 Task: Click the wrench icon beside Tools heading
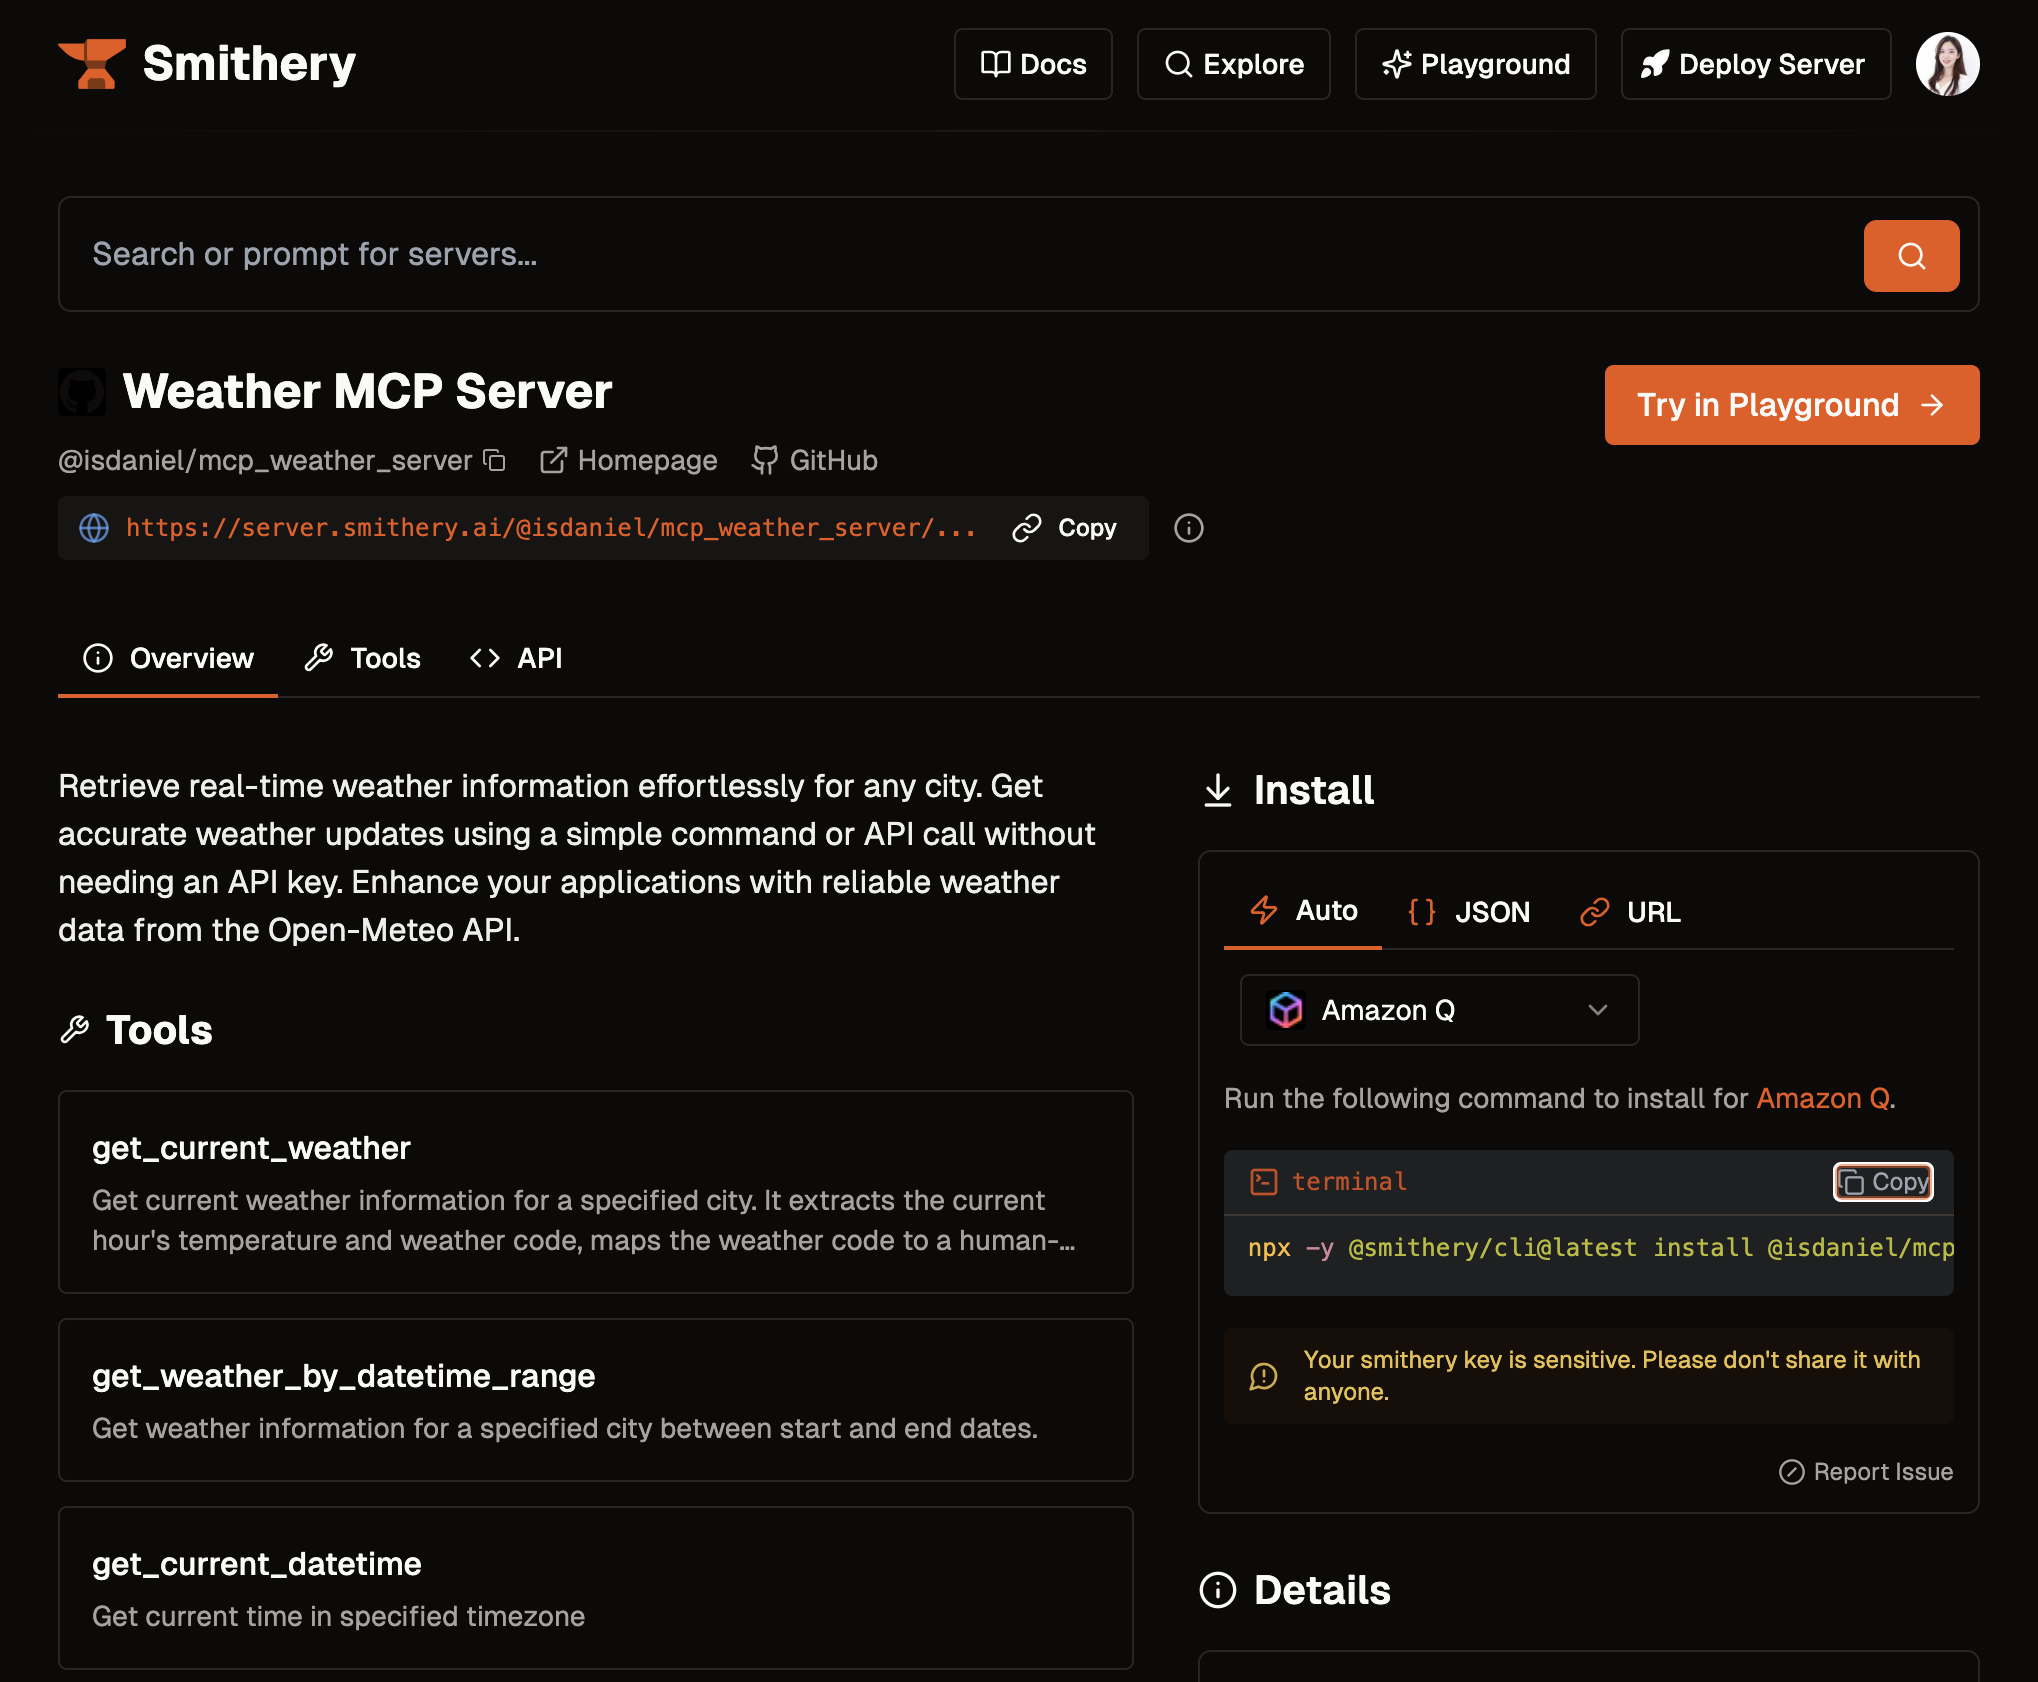[75, 1030]
